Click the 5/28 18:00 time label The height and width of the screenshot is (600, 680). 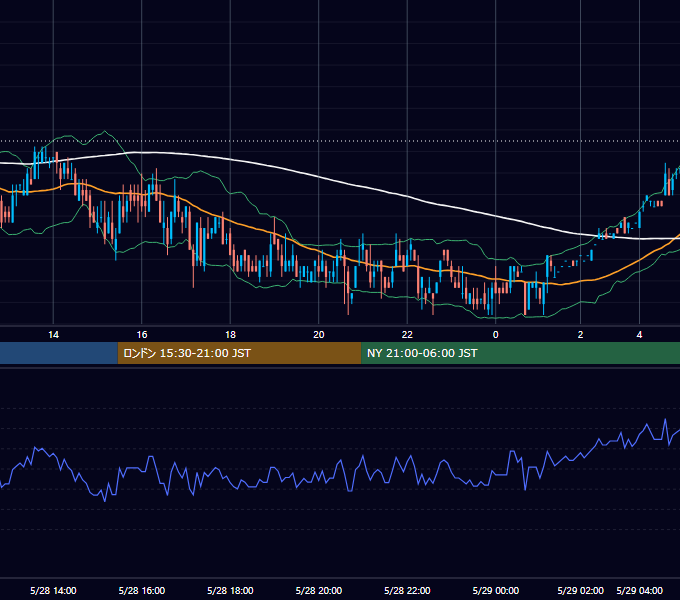pyautogui.click(x=230, y=590)
